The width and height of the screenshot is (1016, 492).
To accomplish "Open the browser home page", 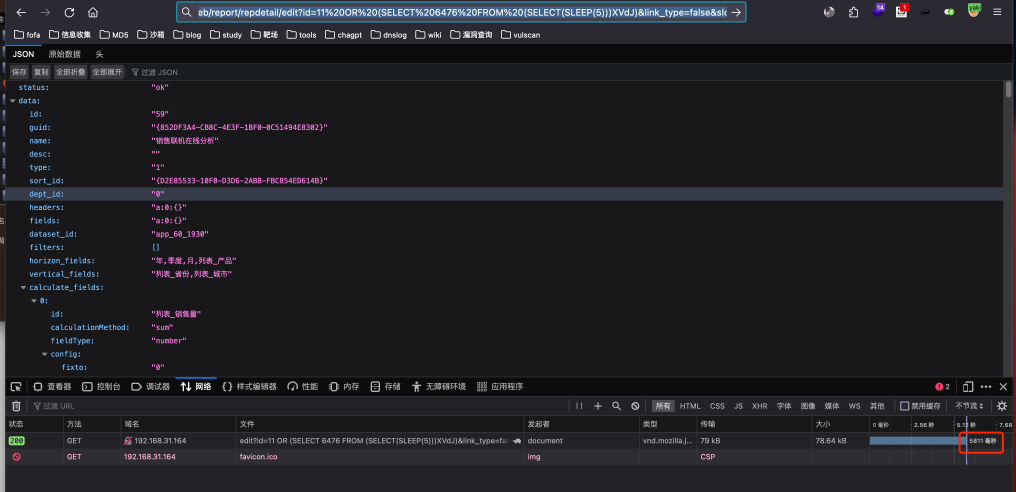I will point(93,12).
